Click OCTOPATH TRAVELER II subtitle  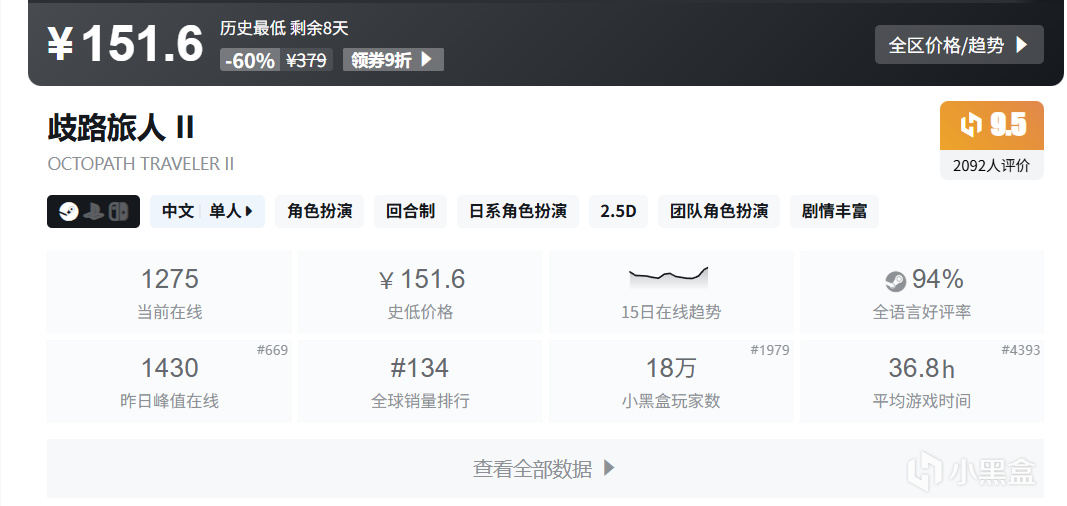(141, 164)
